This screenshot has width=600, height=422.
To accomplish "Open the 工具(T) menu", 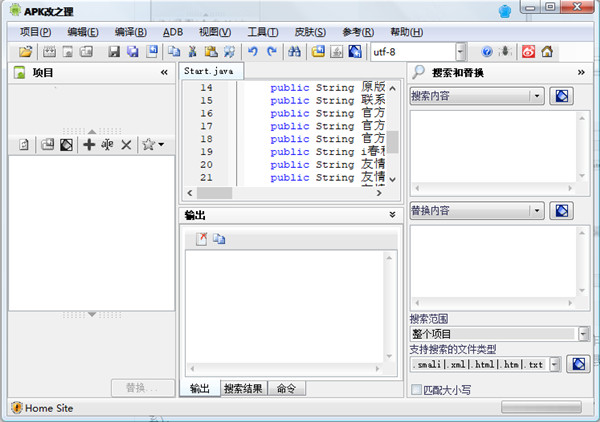I will 263,32.
